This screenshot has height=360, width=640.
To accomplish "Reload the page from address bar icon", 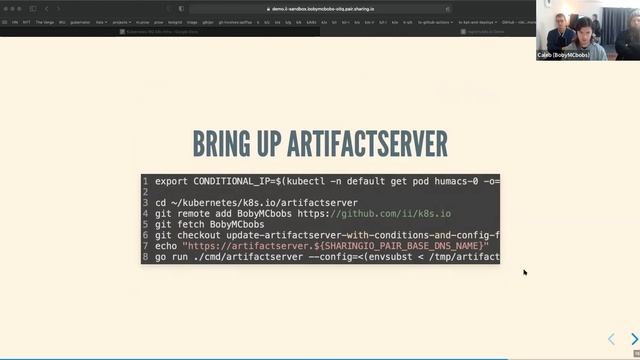I will point(447,9).
